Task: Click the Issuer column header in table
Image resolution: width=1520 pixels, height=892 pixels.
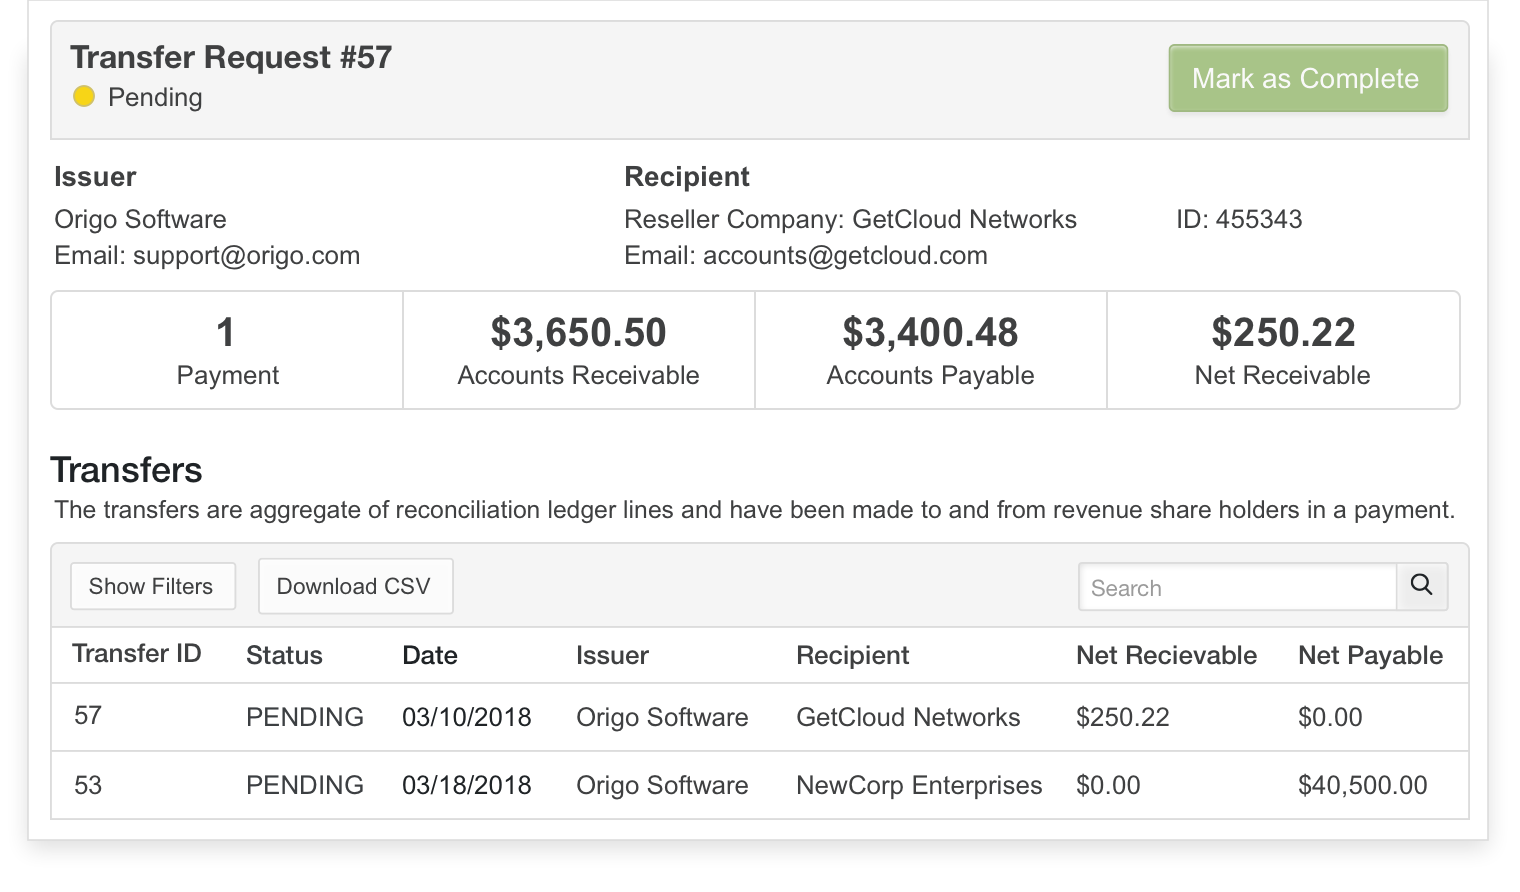Action: (x=612, y=655)
